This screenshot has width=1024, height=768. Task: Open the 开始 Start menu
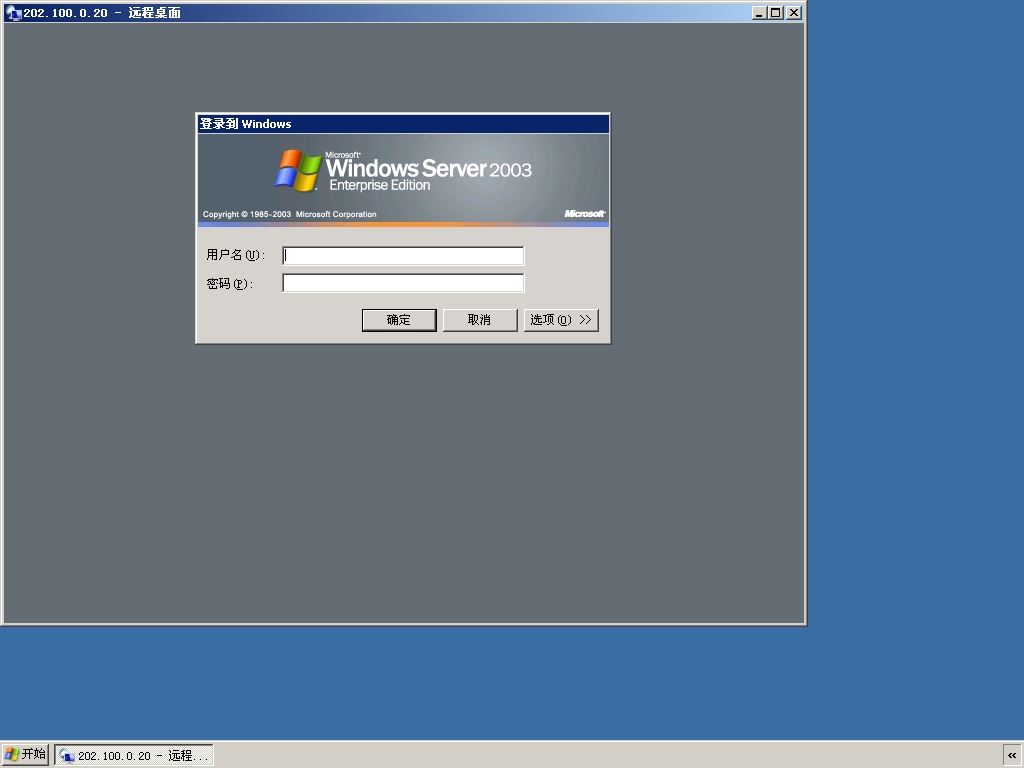[x=25, y=754]
